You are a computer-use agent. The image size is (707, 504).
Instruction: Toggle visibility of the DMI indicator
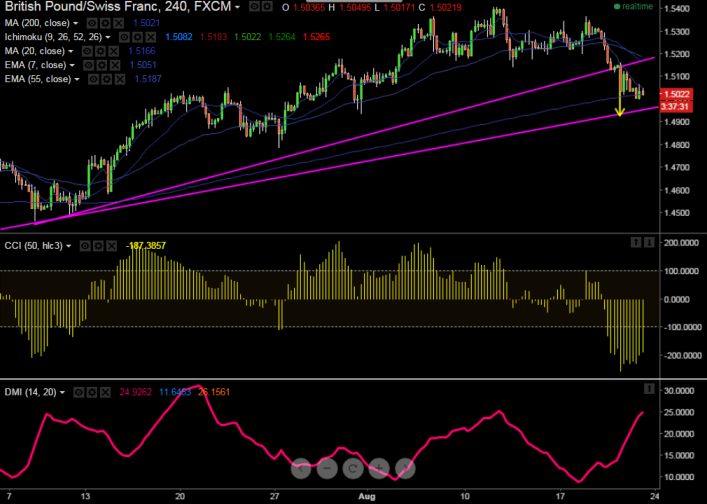(x=78, y=392)
